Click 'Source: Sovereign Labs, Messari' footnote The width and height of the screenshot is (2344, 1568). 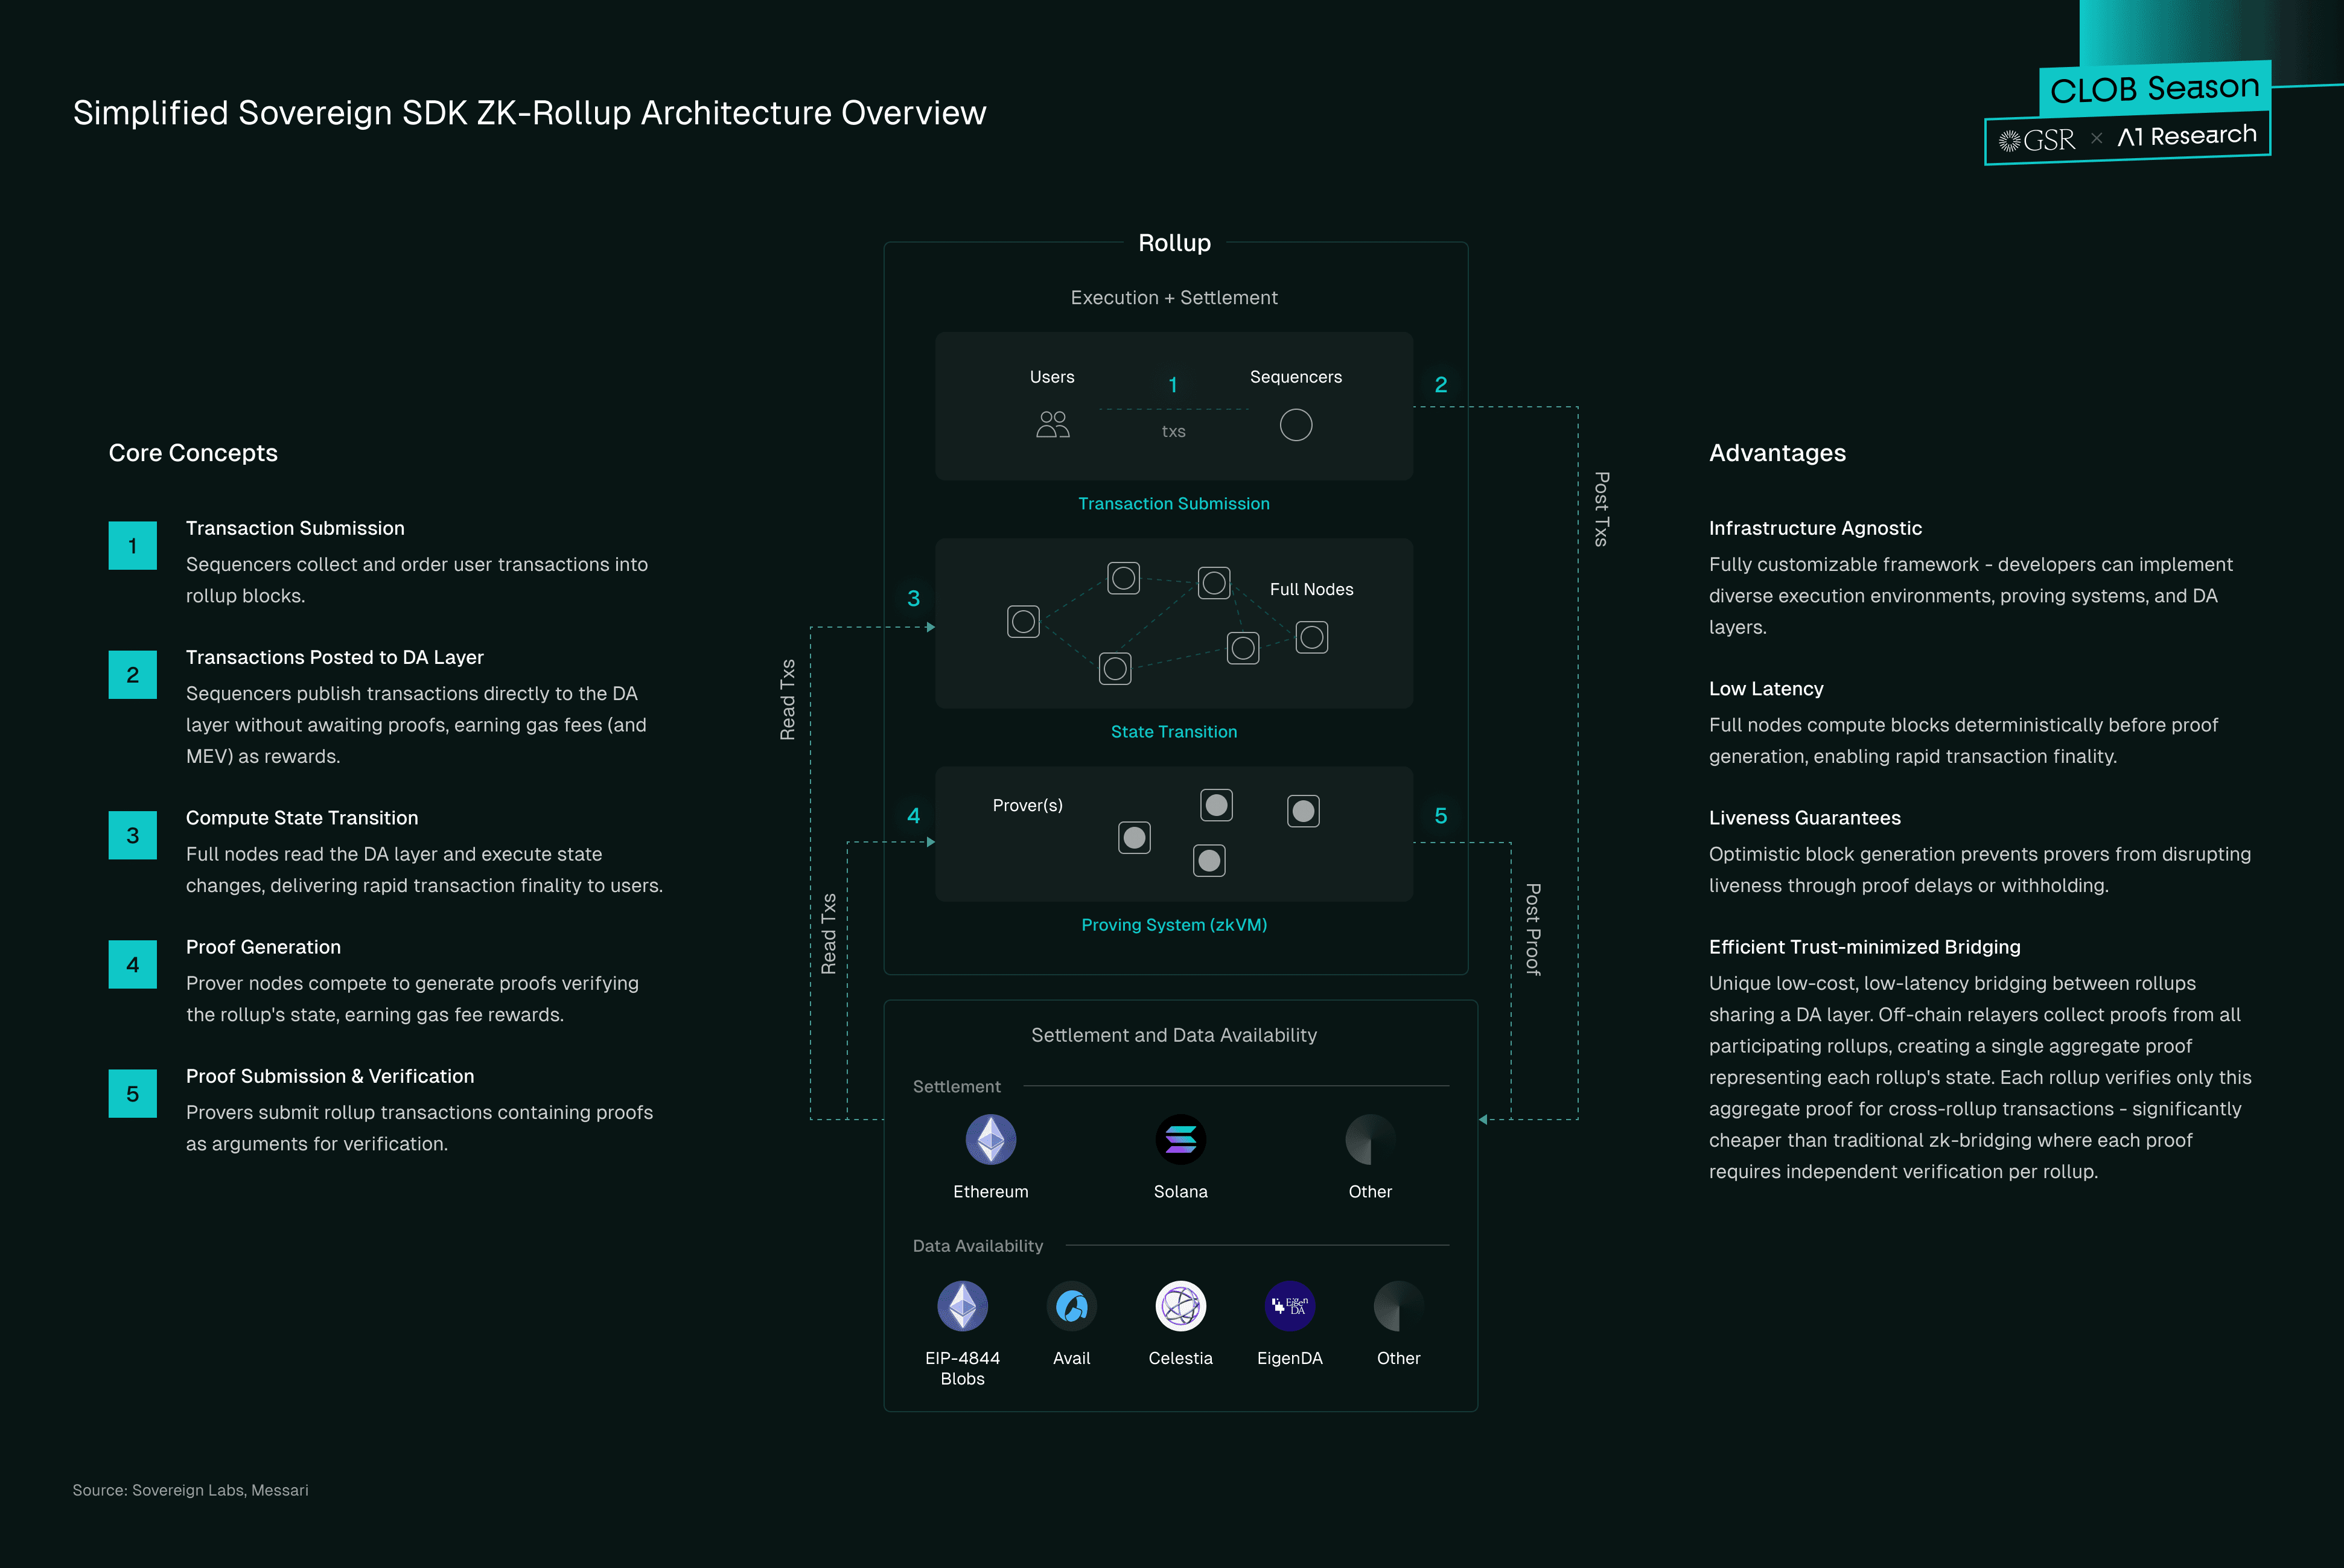coord(190,1490)
